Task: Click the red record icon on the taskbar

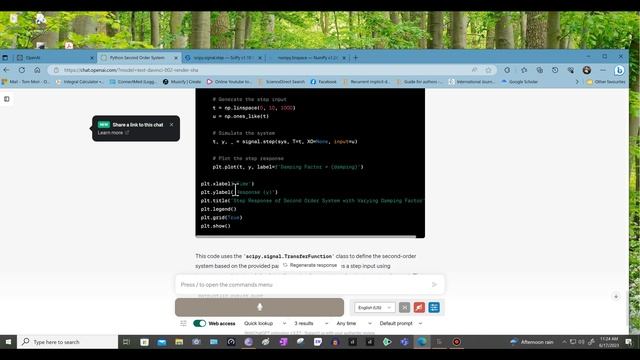Action: click(456, 342)
